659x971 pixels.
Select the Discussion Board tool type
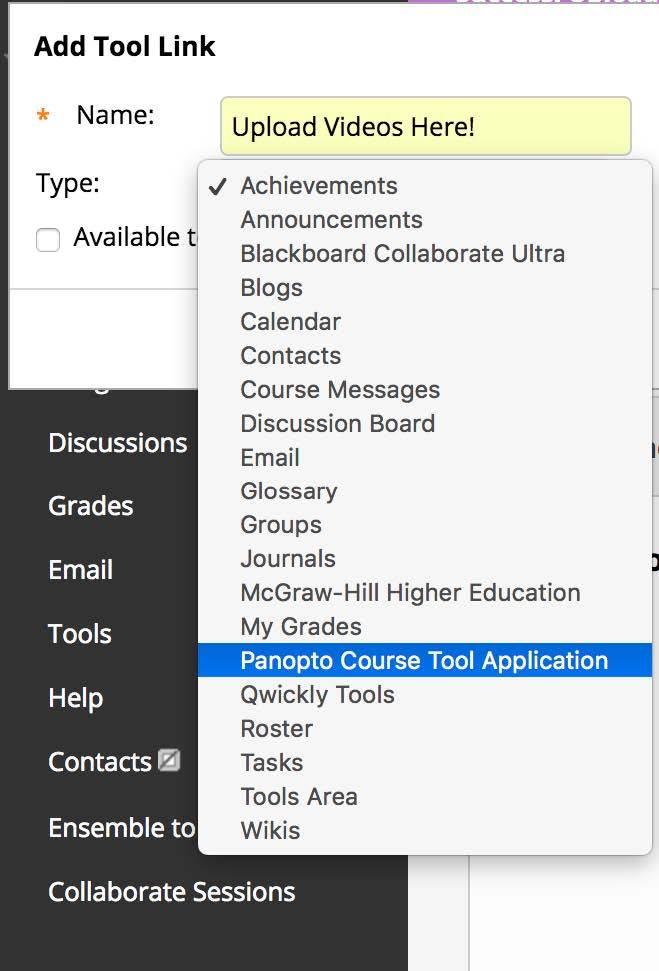(337, 423)
